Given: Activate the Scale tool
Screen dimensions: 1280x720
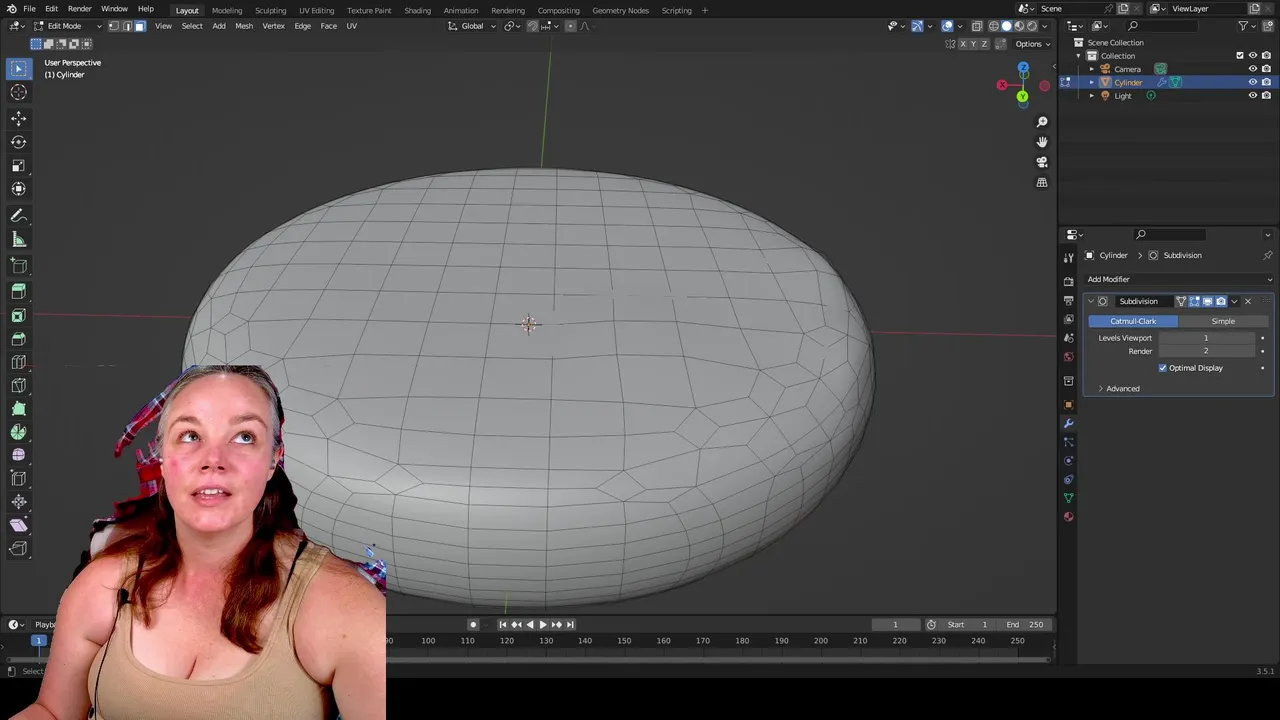Looking at the screenshot, I should pyautogui.click(x=18, y=165).
